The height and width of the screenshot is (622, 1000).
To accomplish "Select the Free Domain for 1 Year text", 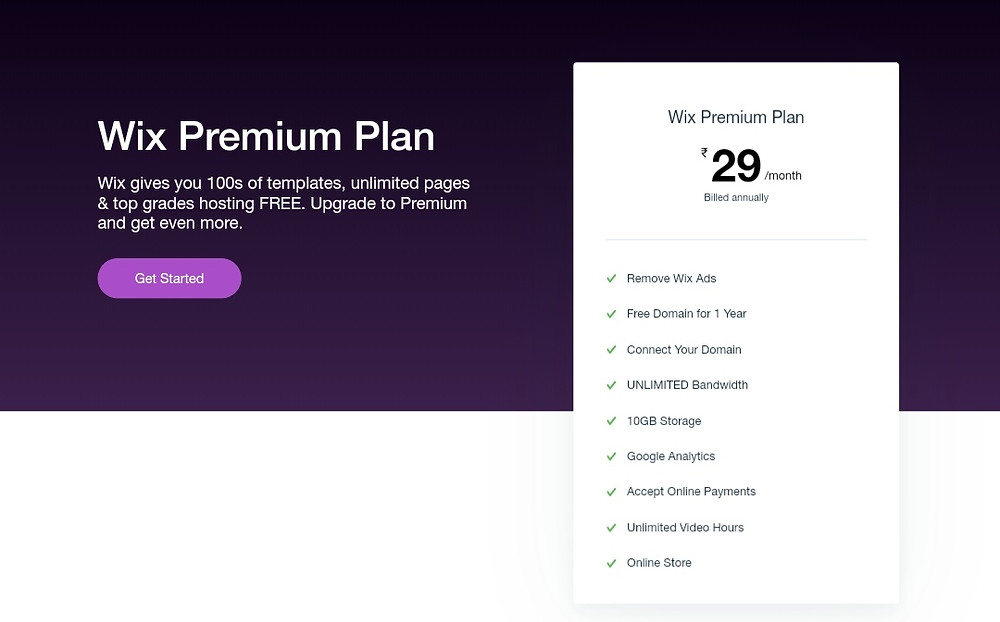I will pos(687,314).
